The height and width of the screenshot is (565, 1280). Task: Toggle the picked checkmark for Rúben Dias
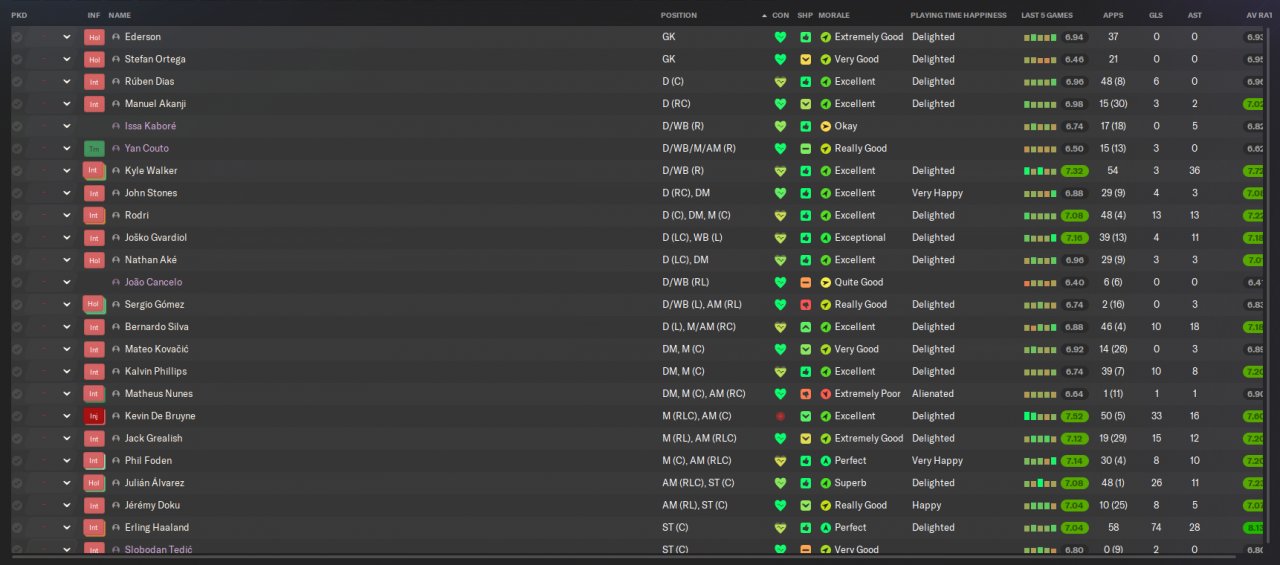pyautogui.click(x=17, y=82)
